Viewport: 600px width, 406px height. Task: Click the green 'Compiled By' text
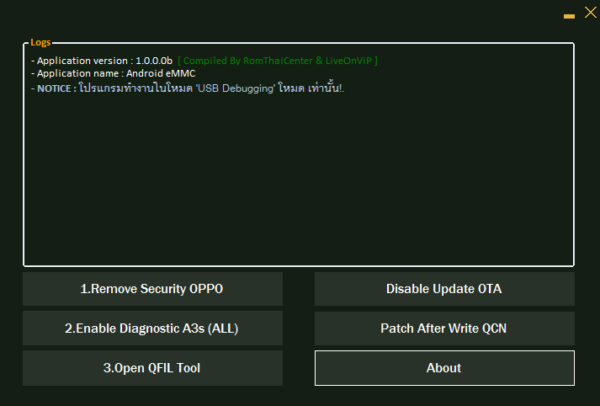(x=212, y=60)
